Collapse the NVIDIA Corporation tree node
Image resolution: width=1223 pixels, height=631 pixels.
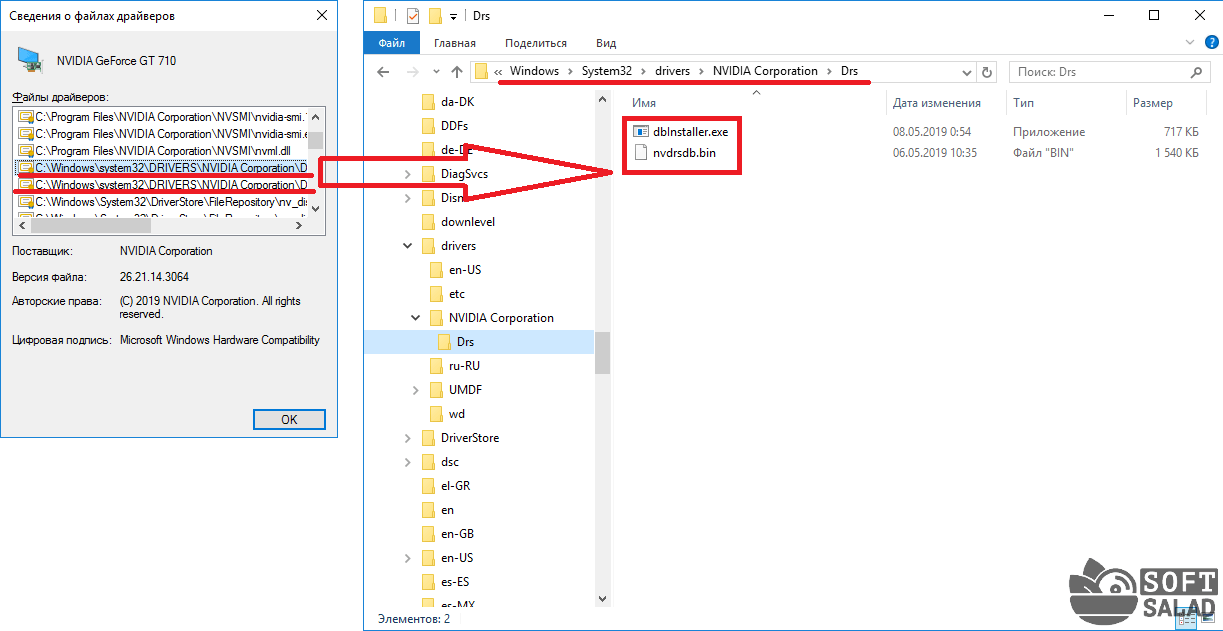pos(416,318)
